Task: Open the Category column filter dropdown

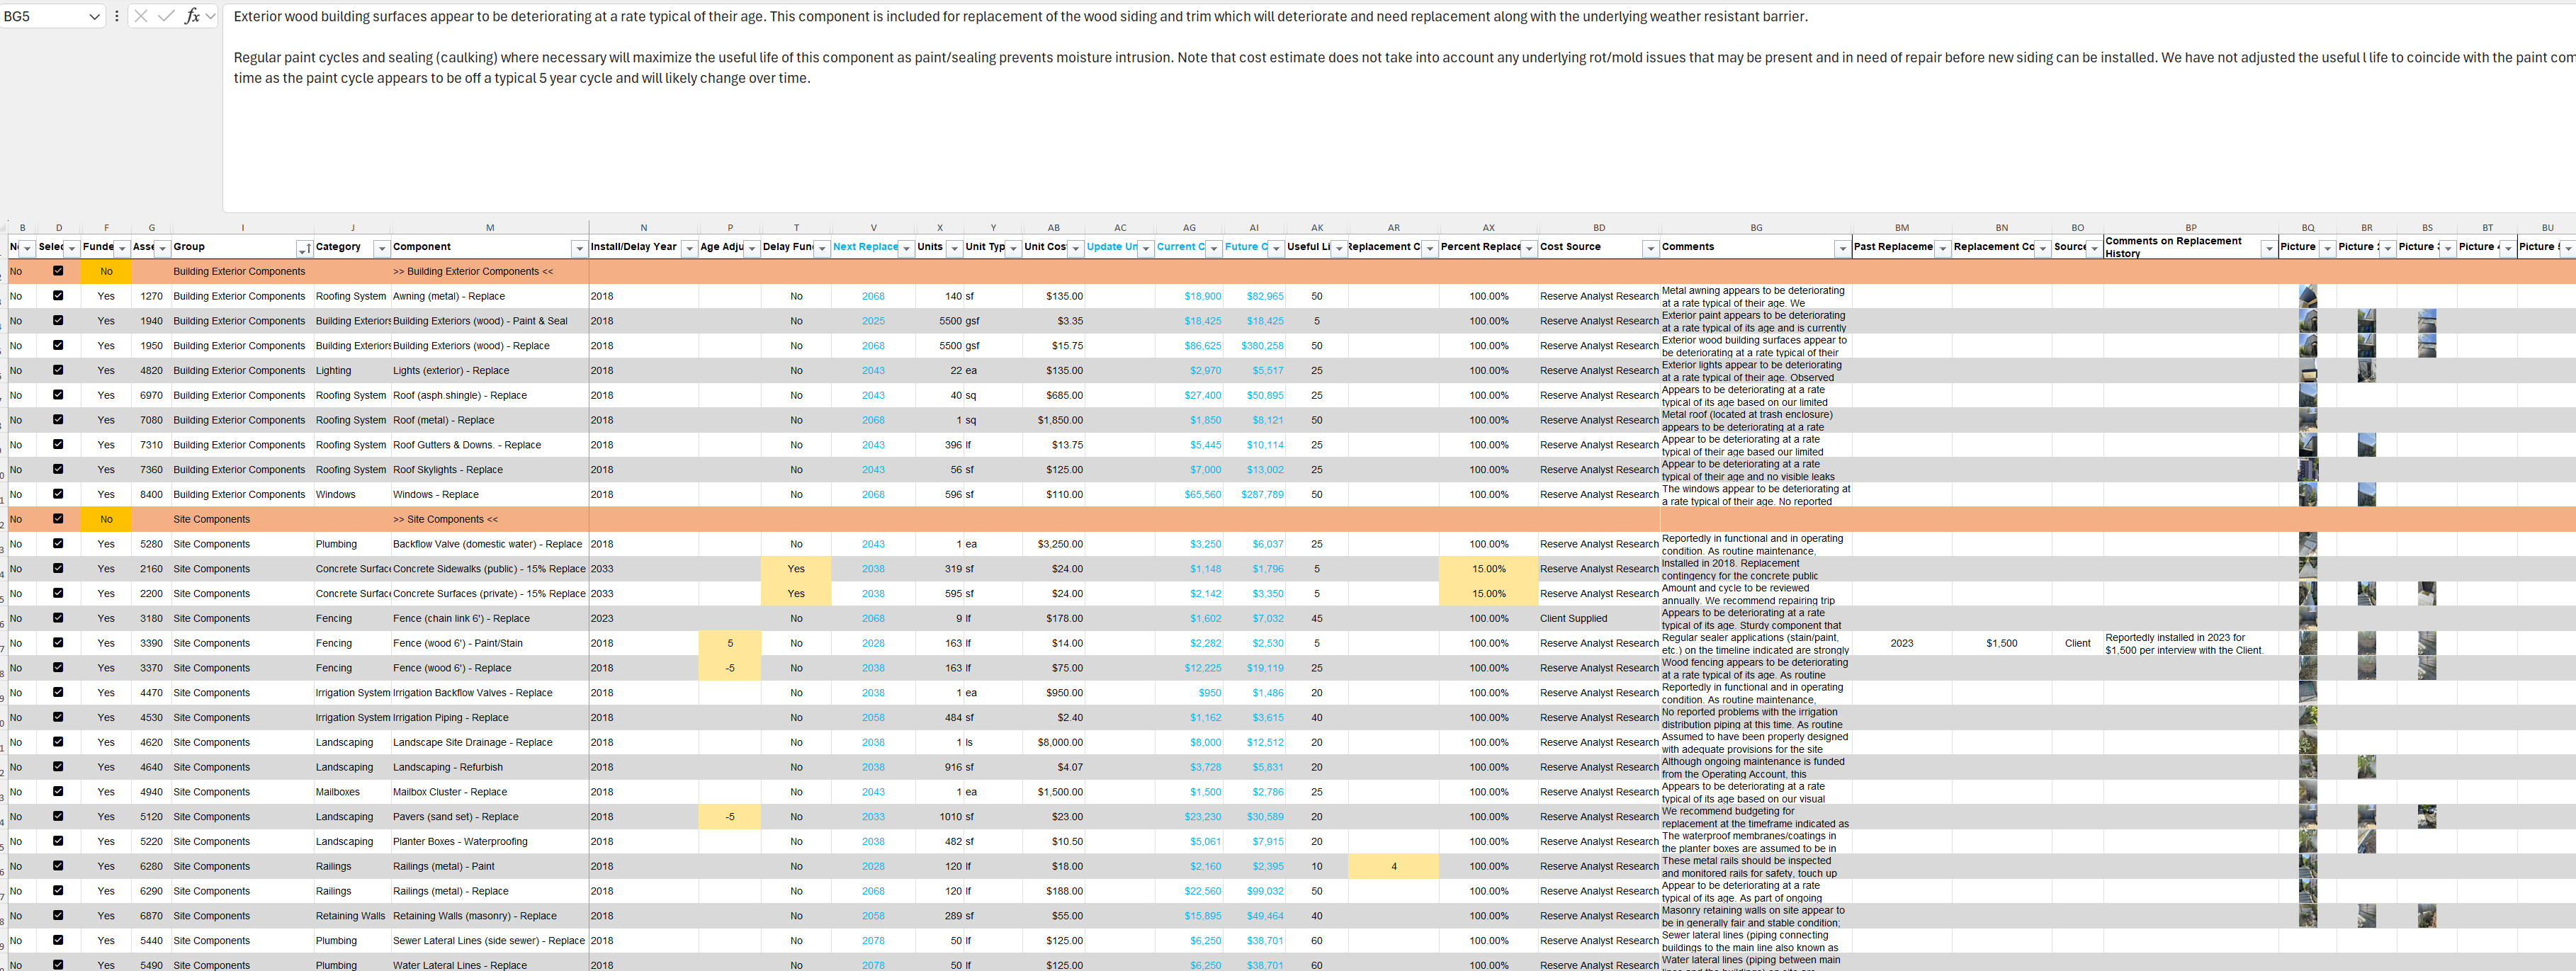Action: tap(381, 248)
